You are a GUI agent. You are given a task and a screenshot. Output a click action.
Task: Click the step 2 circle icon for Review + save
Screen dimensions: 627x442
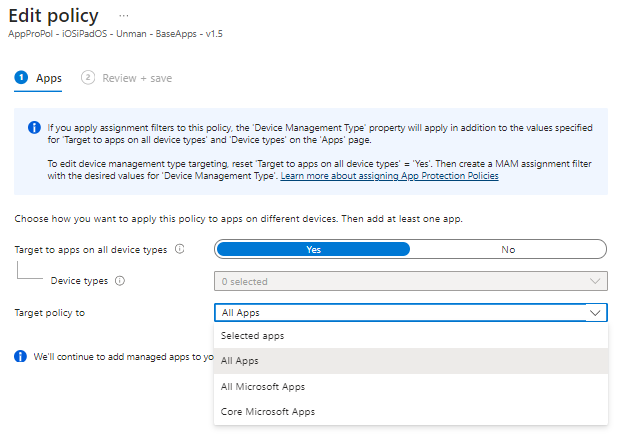click(x=88, y=77)
